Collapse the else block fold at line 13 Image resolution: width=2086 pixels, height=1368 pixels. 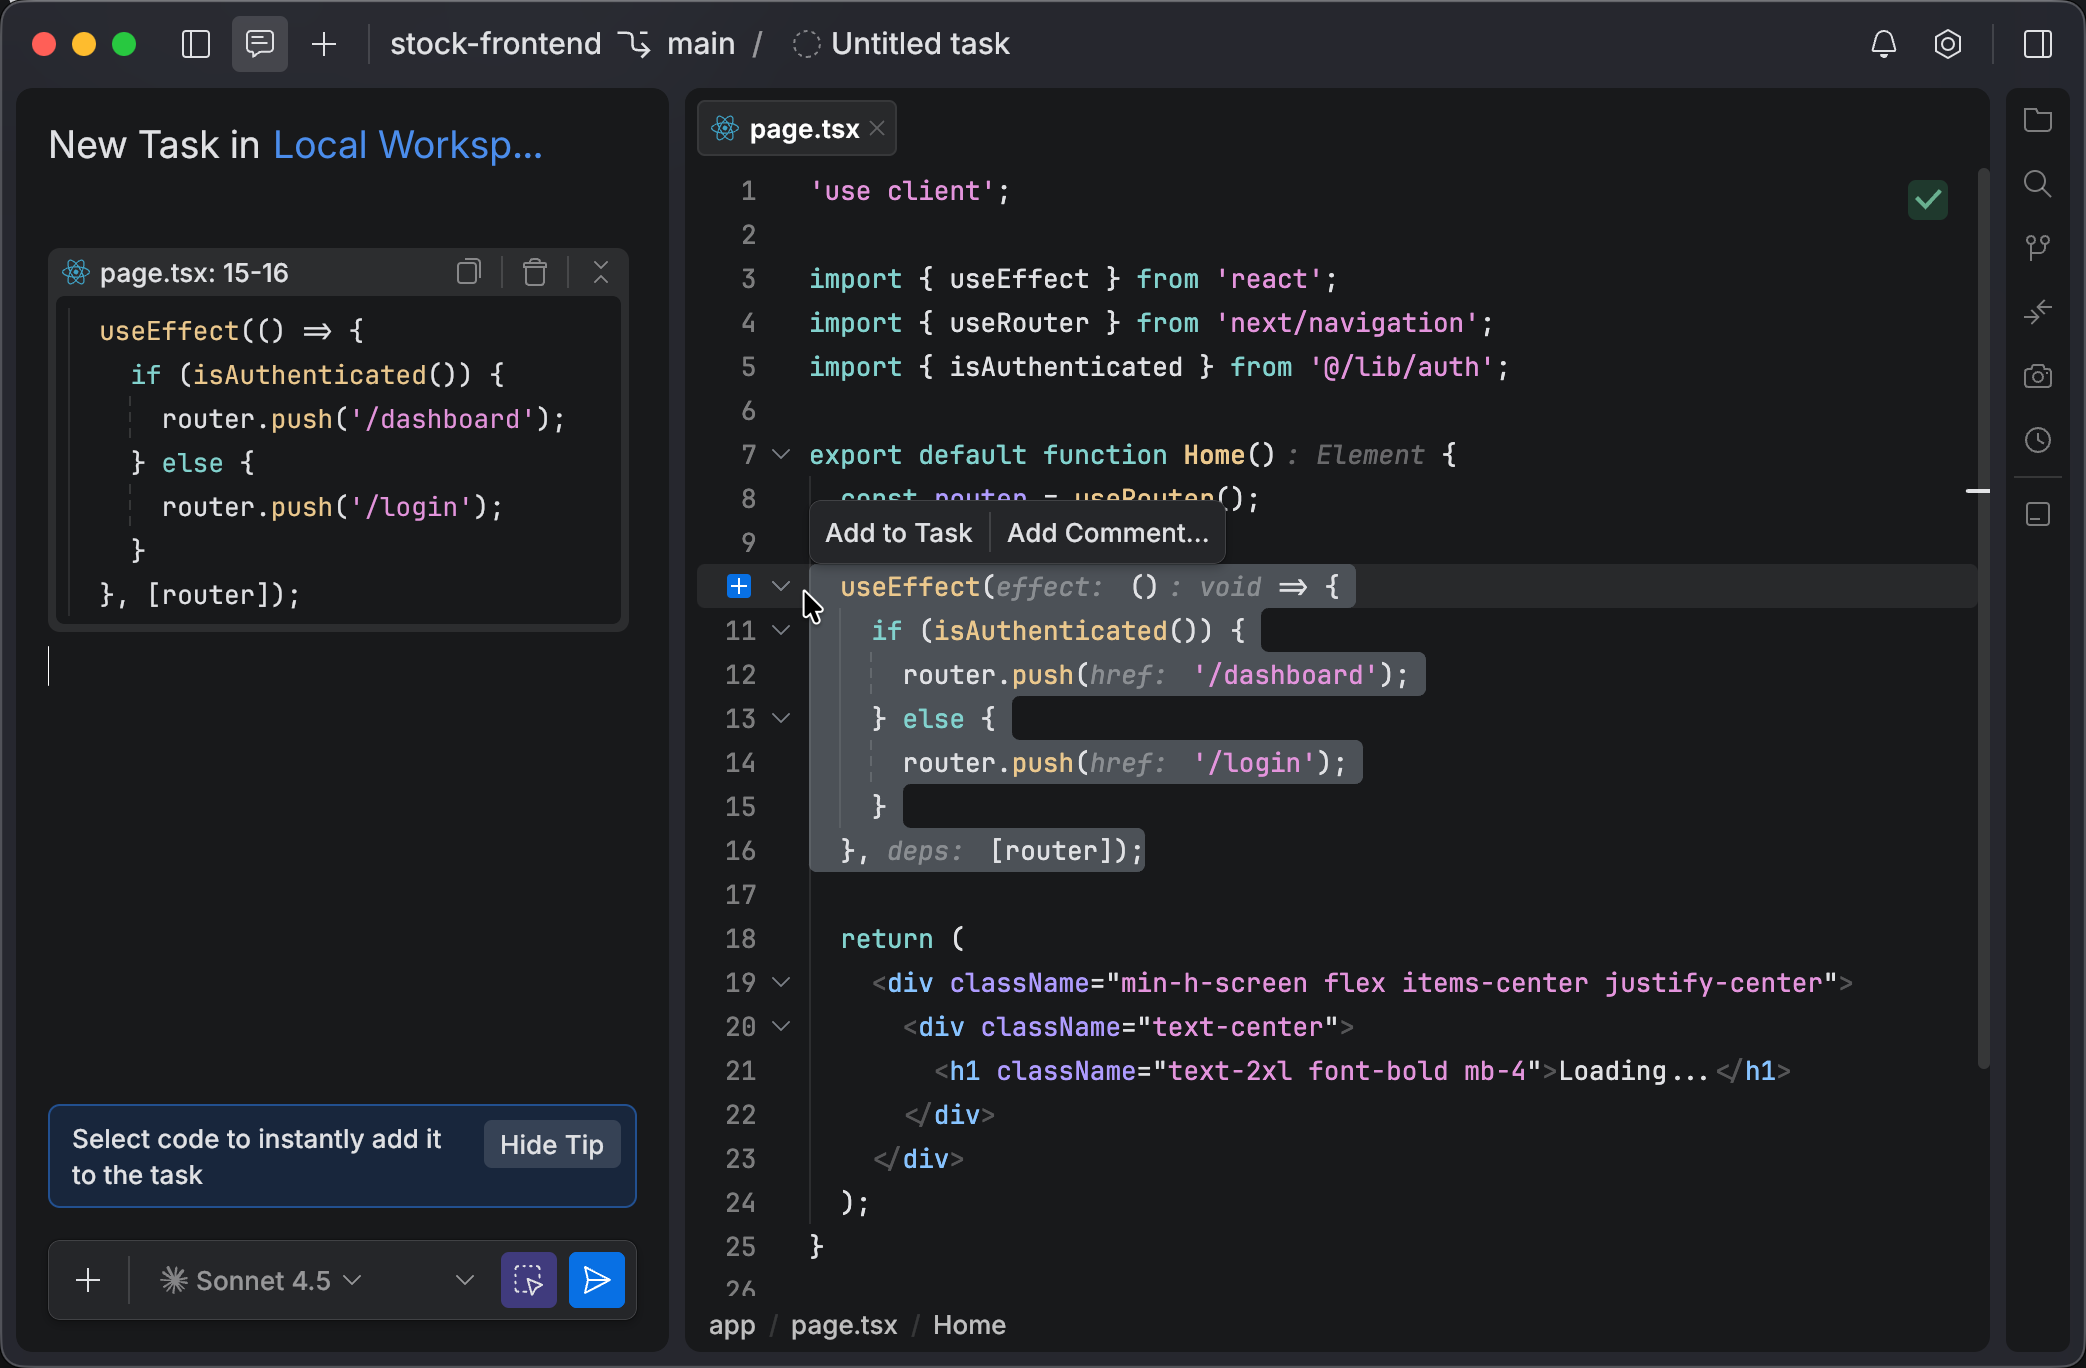point(781,718)
